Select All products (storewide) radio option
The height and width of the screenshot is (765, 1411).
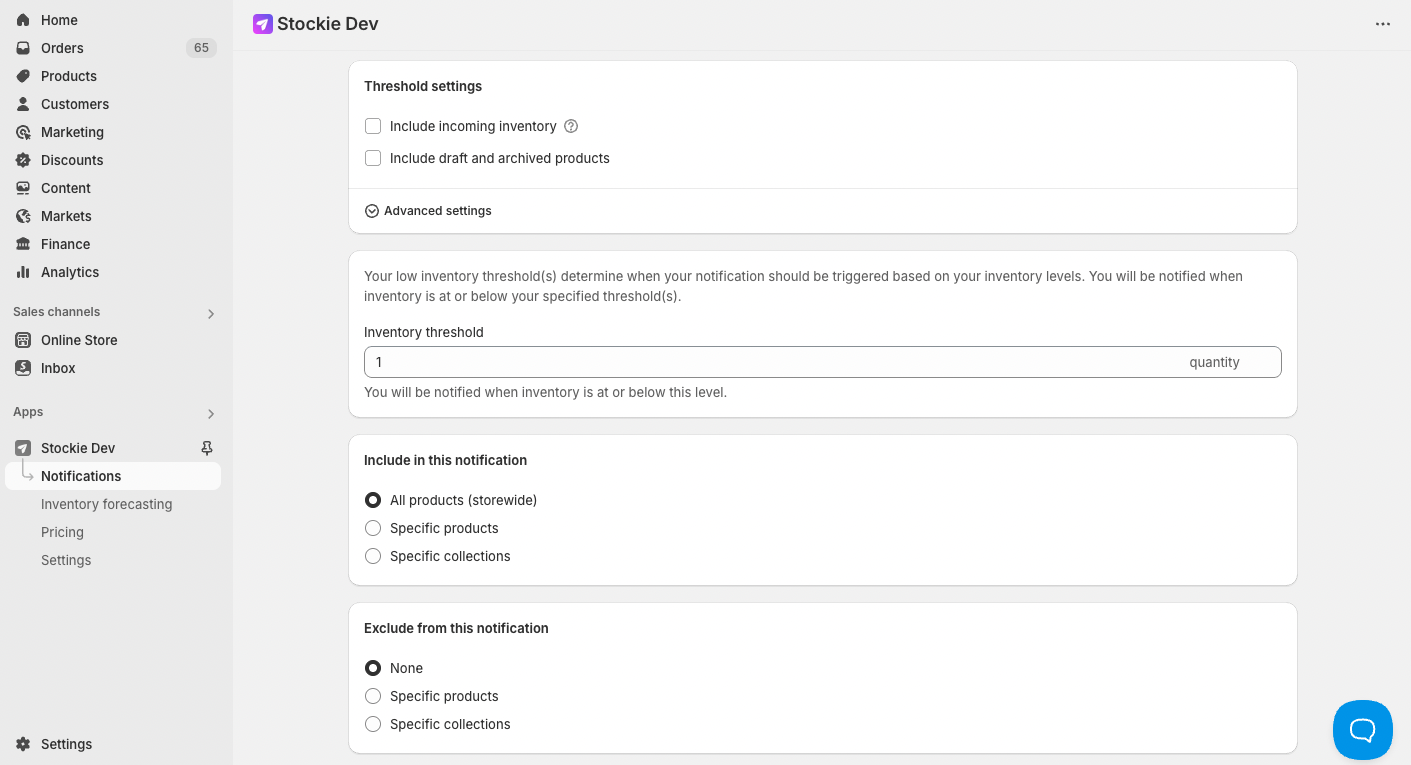coord(373,500)
